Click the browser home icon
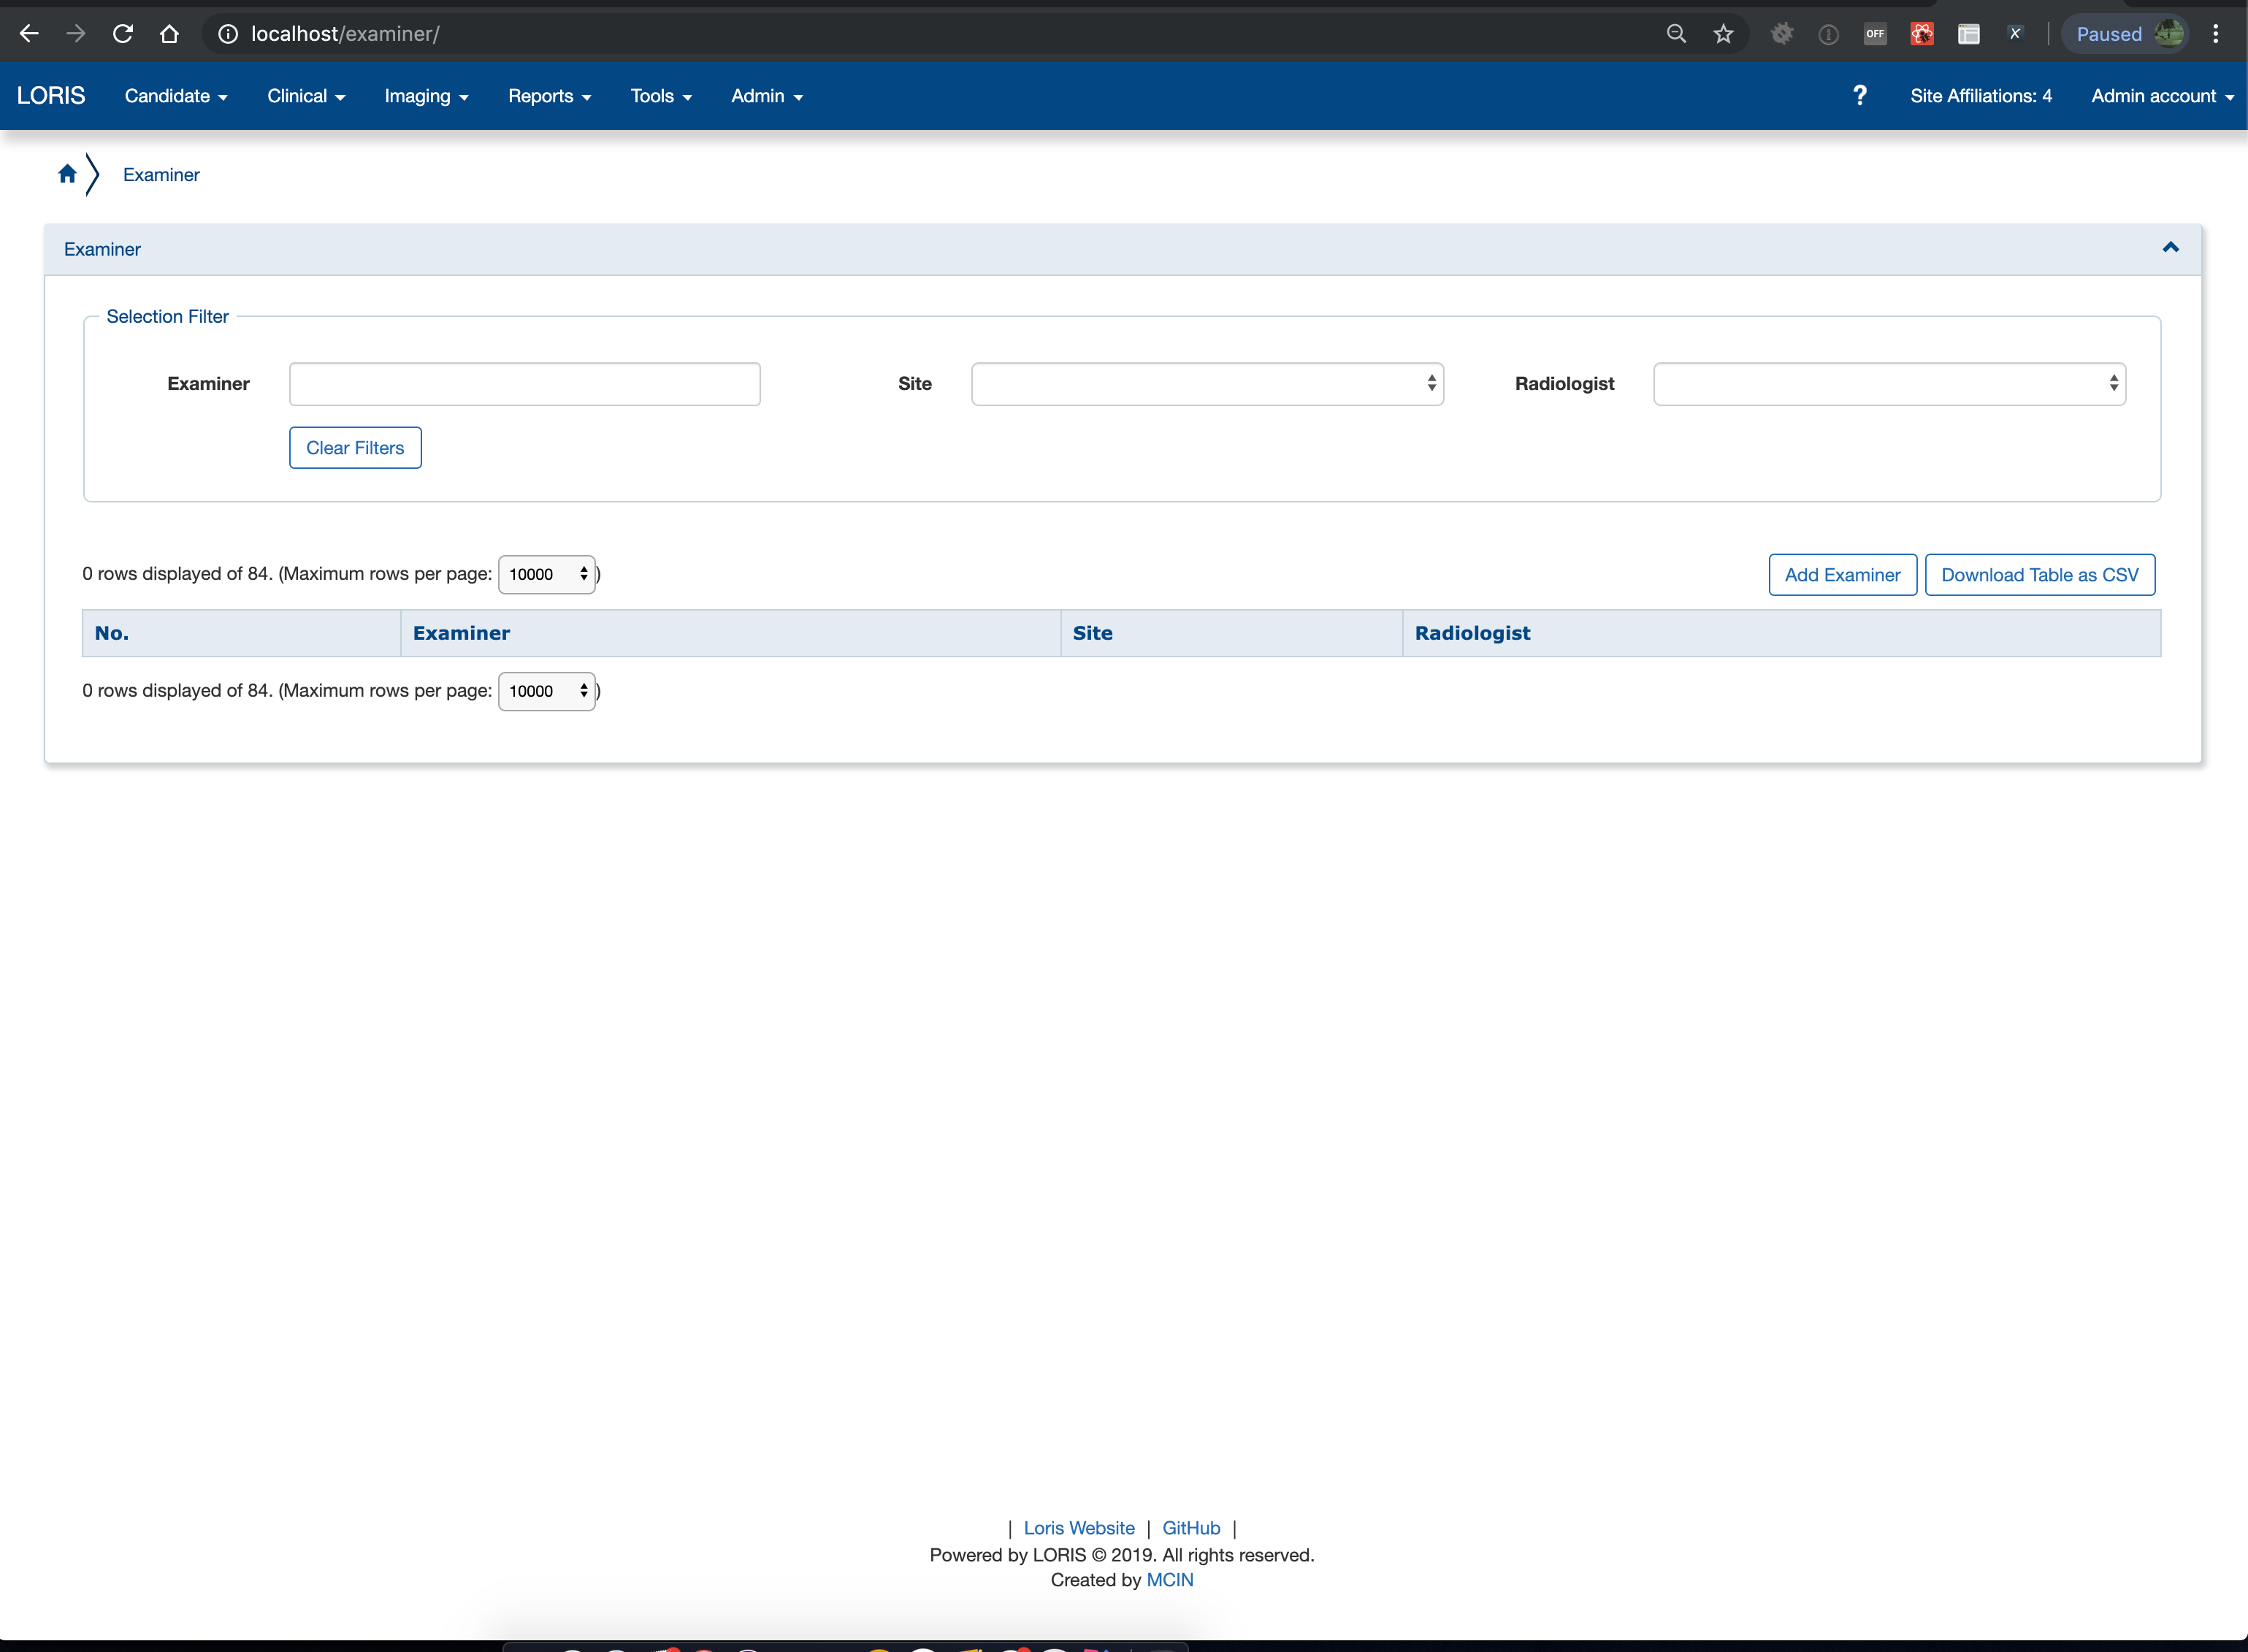Screen dimensions: 2248x1652 click(x=169, y=33)
